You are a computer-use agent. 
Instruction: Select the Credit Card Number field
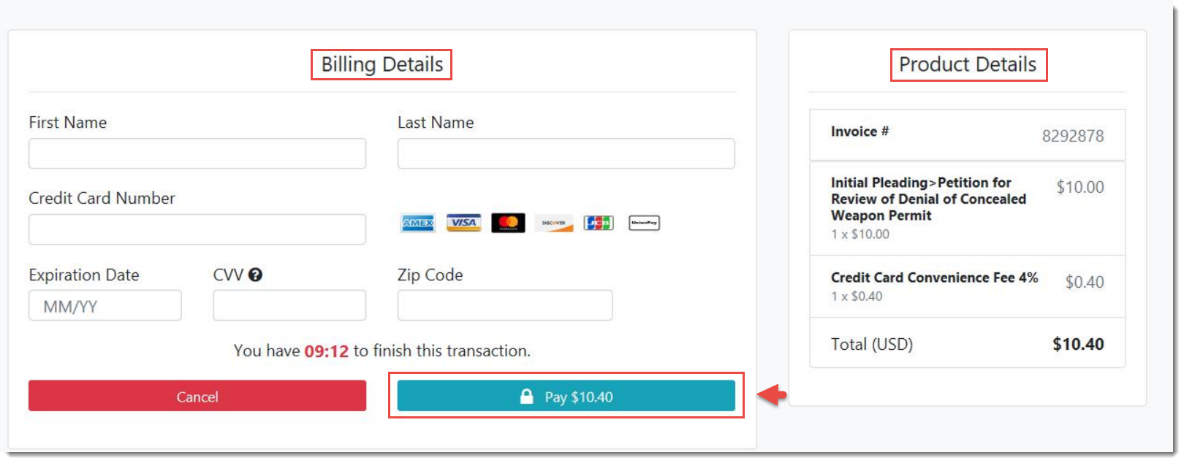coord(197,230)
